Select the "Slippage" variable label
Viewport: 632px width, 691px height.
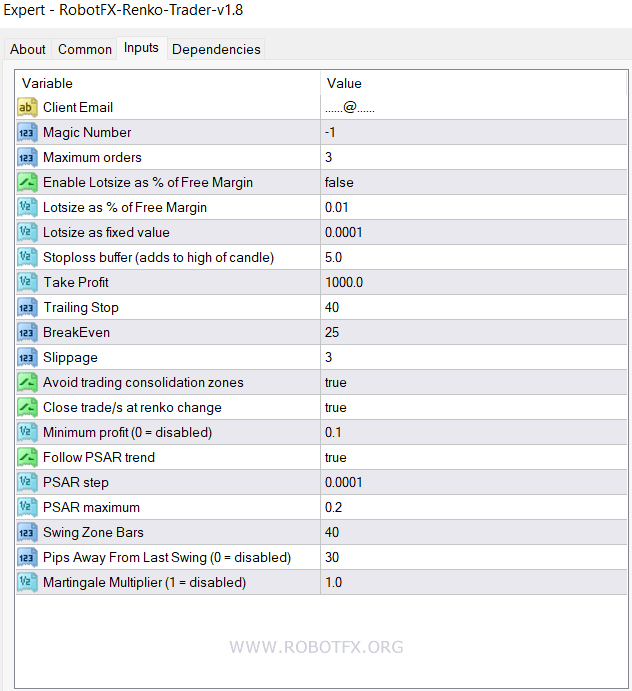coord(70,357)
